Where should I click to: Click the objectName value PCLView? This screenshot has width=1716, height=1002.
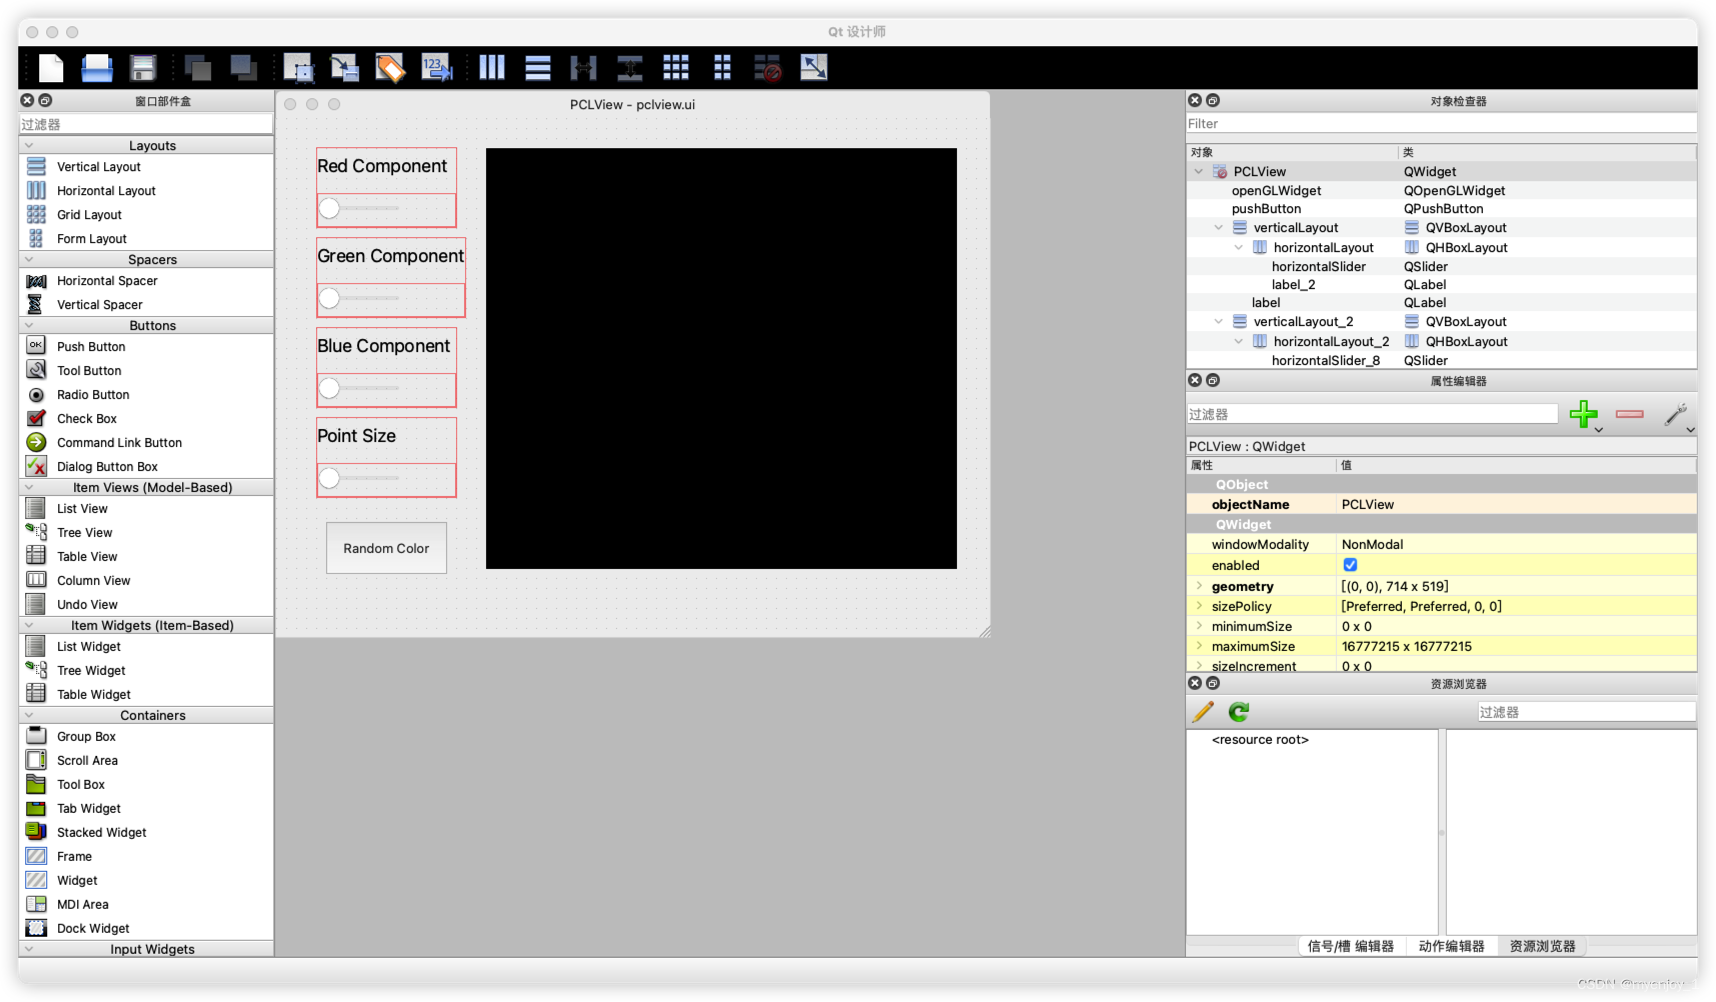coord(1367,505)
